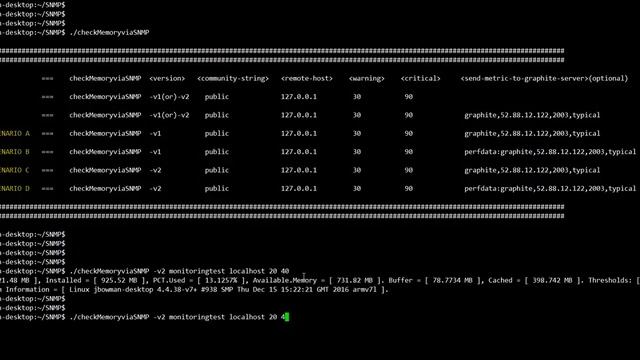This screenshot has width=640, height=360.
Task: Click "checkMemoryviaSNMP" in the header usage row
Action: tap(105, 78)
